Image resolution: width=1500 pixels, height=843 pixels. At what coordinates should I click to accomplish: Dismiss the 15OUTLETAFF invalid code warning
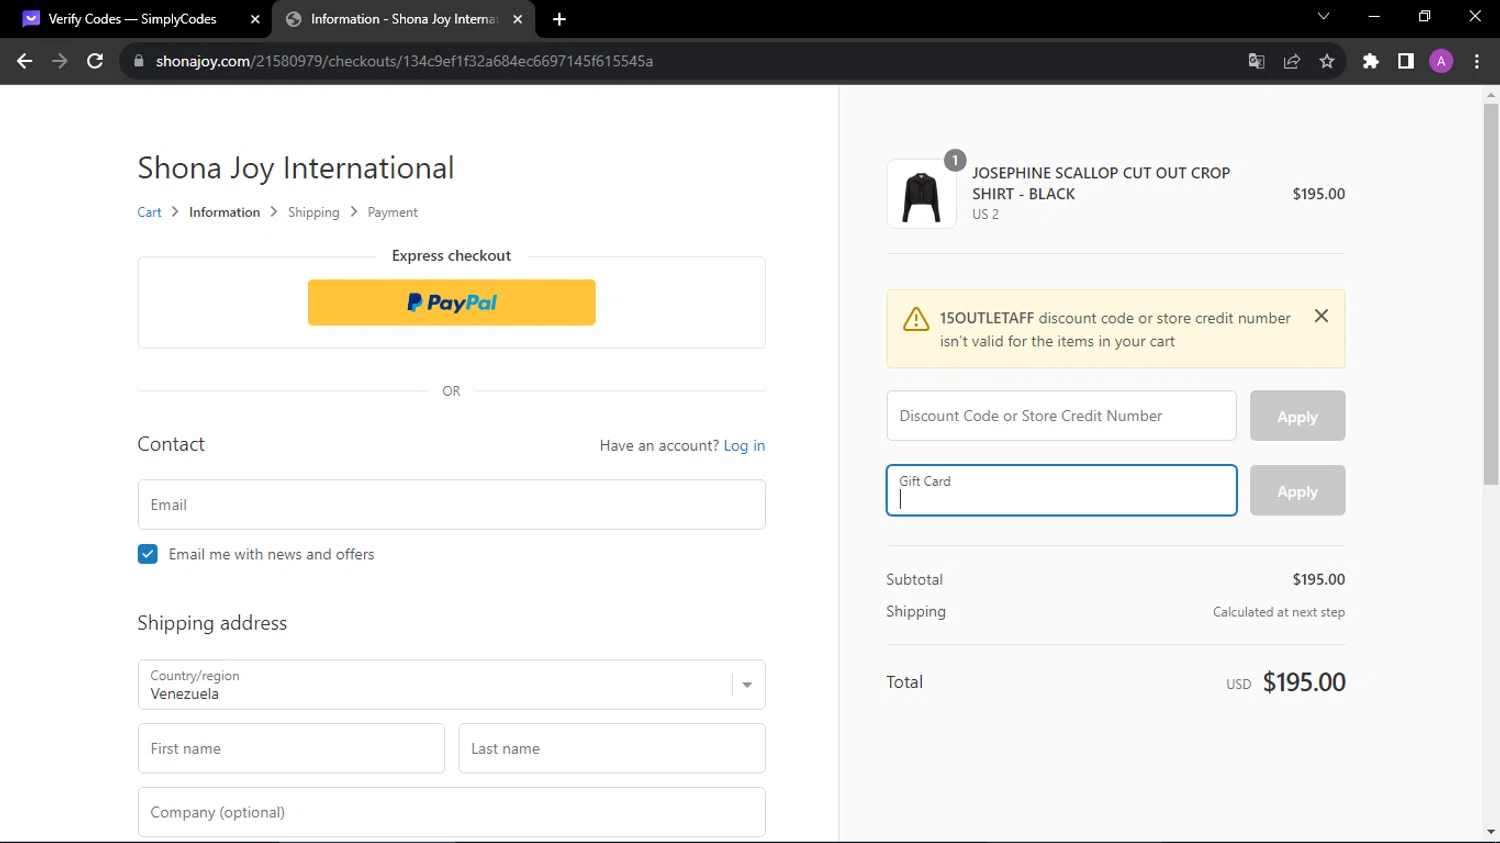click(x=1321, y=316)
